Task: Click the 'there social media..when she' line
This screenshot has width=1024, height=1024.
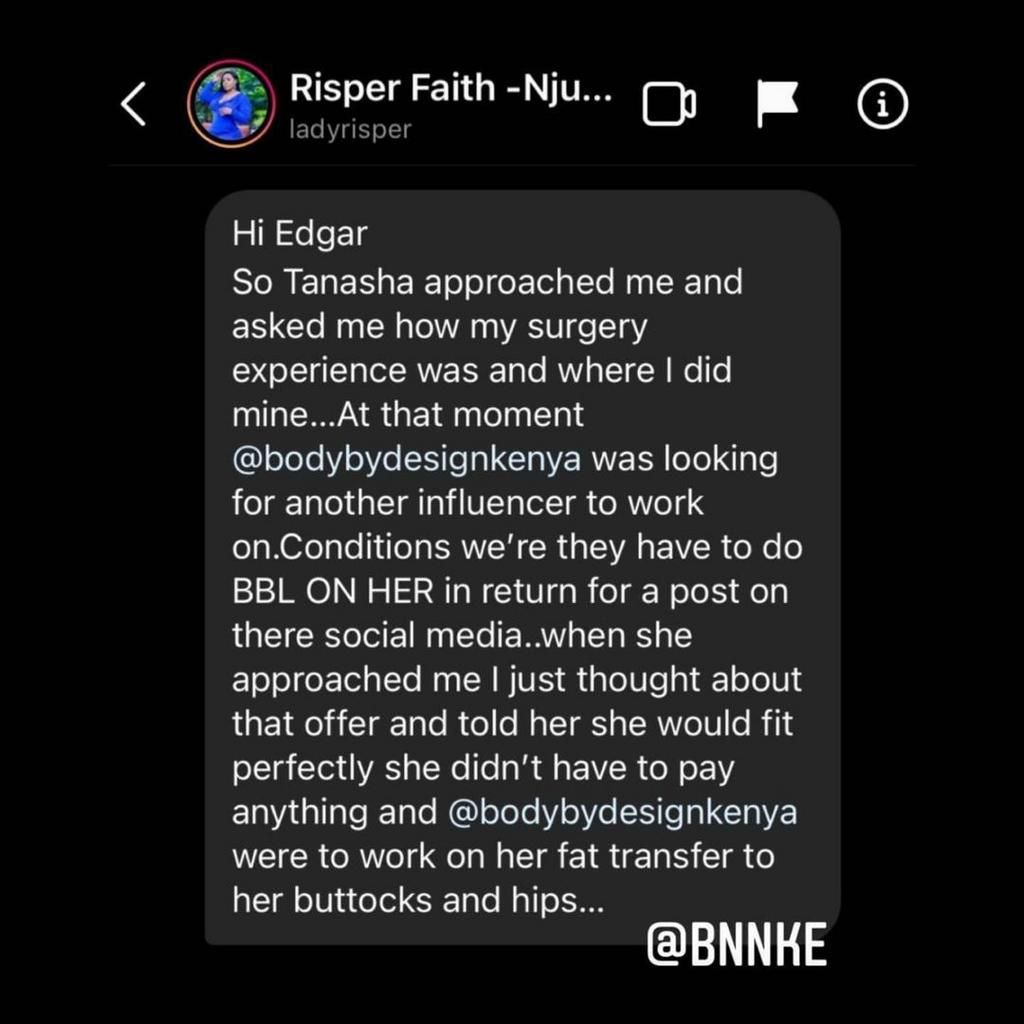Action: 462,635
